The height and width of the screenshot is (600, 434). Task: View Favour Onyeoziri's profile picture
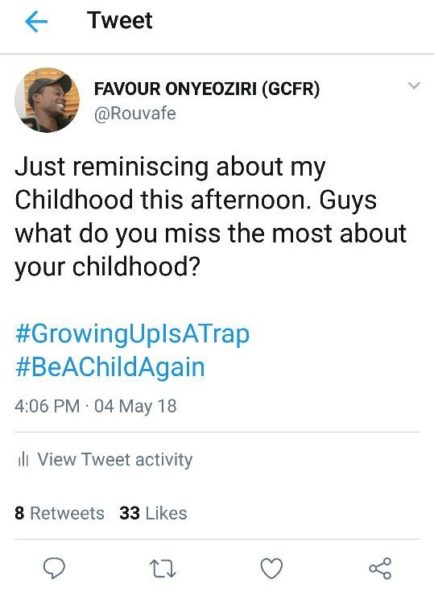(x=47, y=100)
